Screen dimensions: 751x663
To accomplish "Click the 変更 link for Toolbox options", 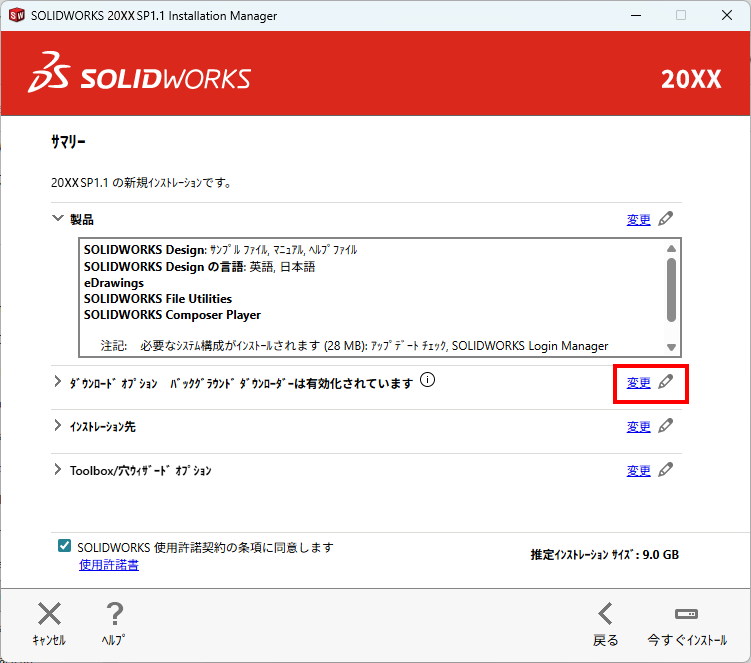I will (638, 471).
